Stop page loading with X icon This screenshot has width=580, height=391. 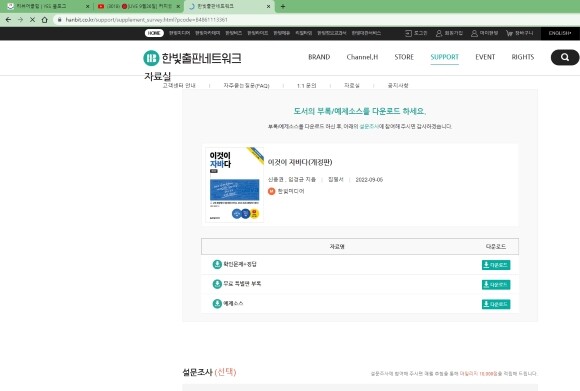tap(33, 20)
